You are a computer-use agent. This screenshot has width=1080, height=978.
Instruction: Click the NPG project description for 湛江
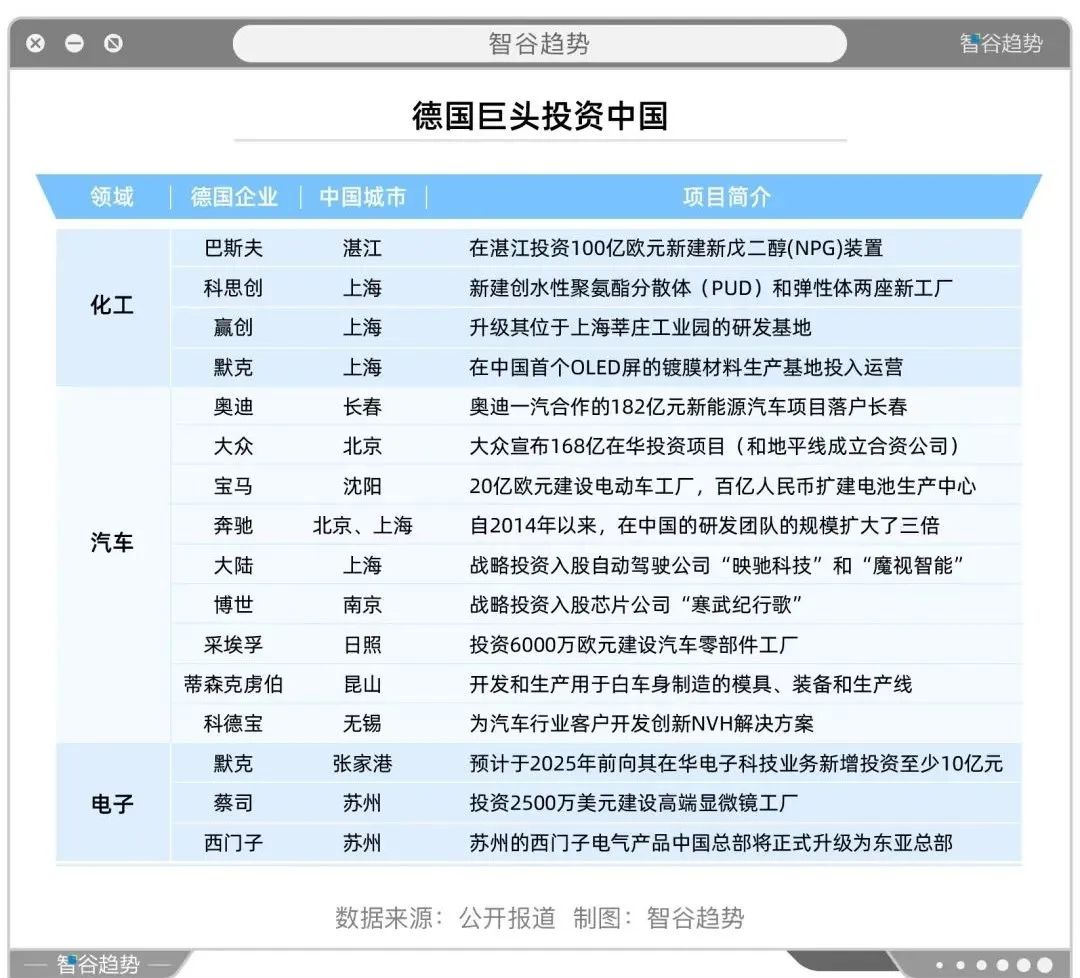pos(676,248)
